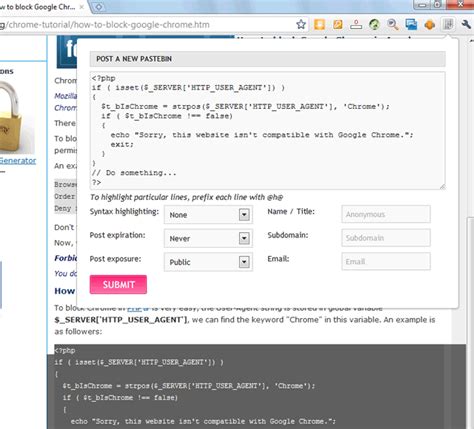Click the 'as followers:' text on page
Screen dimensions: 474x429
[78, 332]
